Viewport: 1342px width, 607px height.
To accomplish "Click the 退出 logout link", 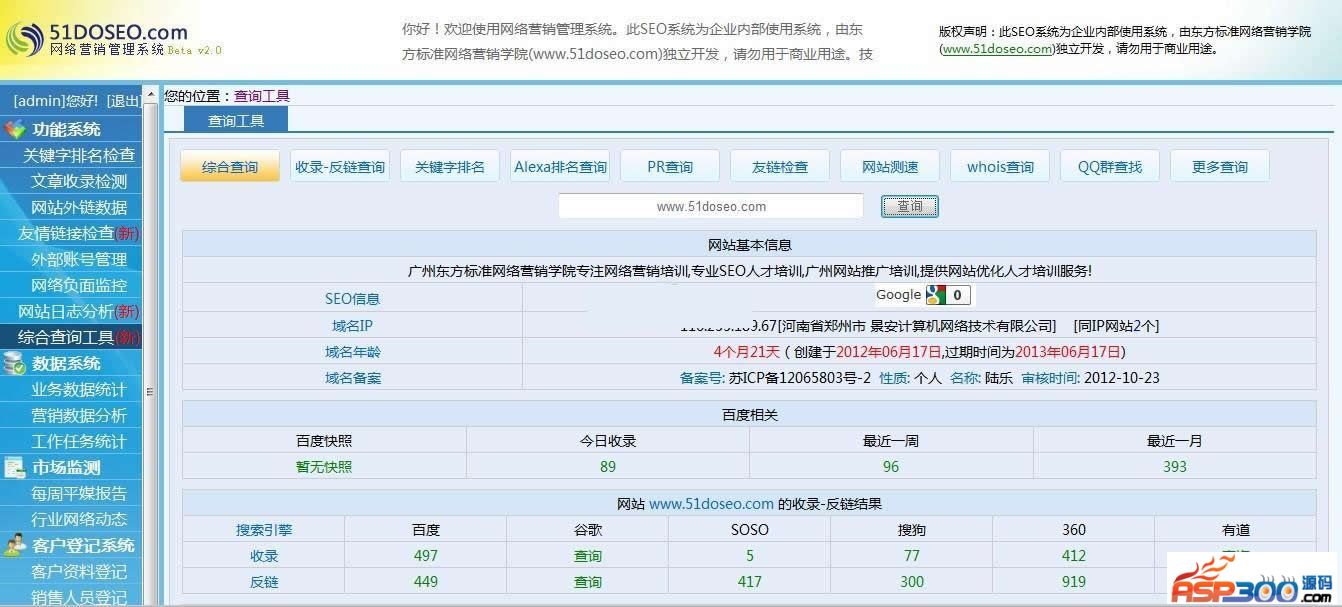I will click(x=124, y=101).
